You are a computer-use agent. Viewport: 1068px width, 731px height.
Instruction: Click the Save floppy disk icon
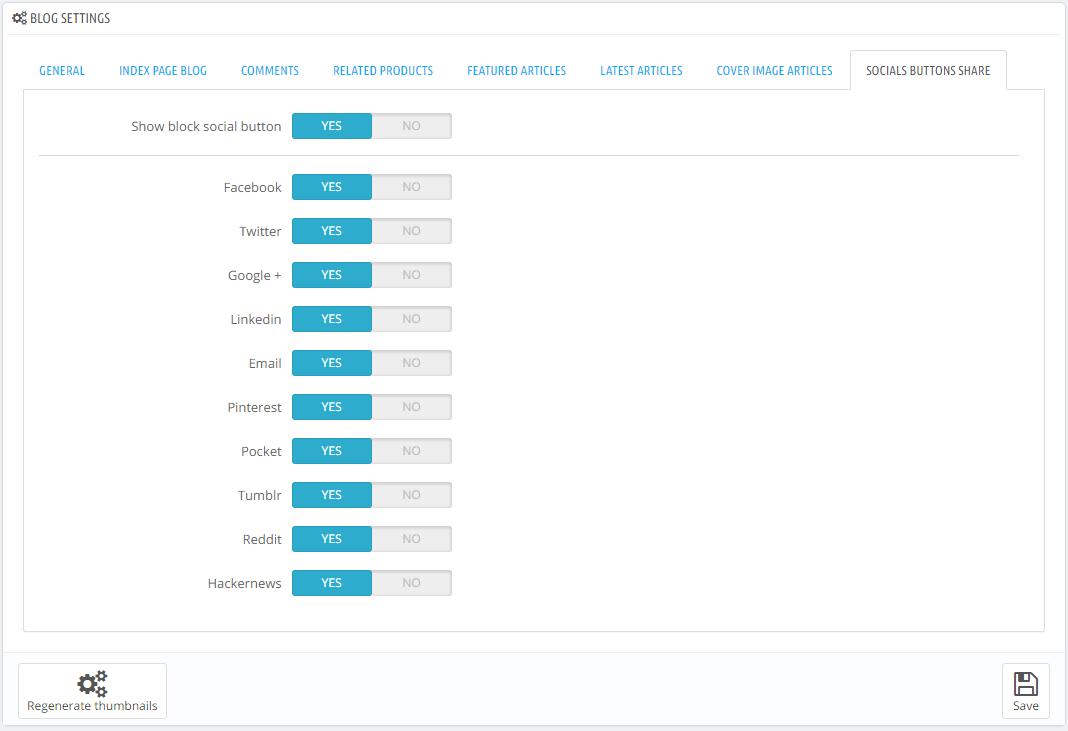tap(1025, 683)
